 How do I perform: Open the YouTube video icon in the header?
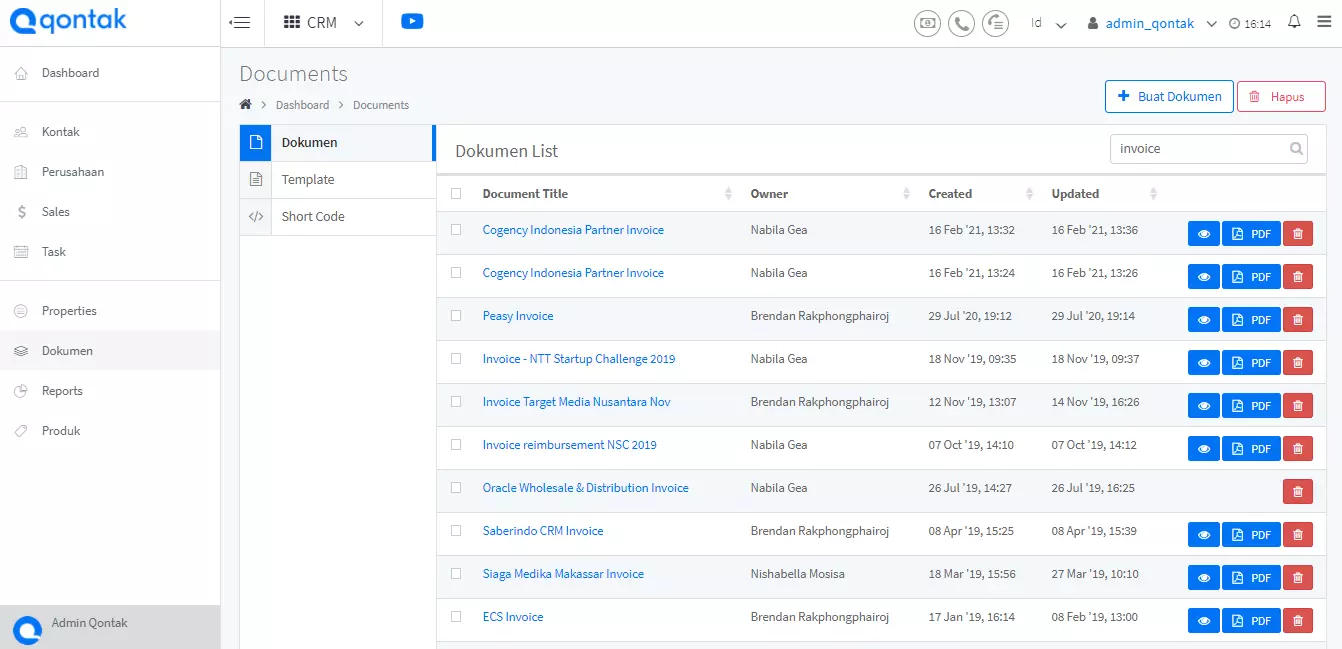coord(412,21)
